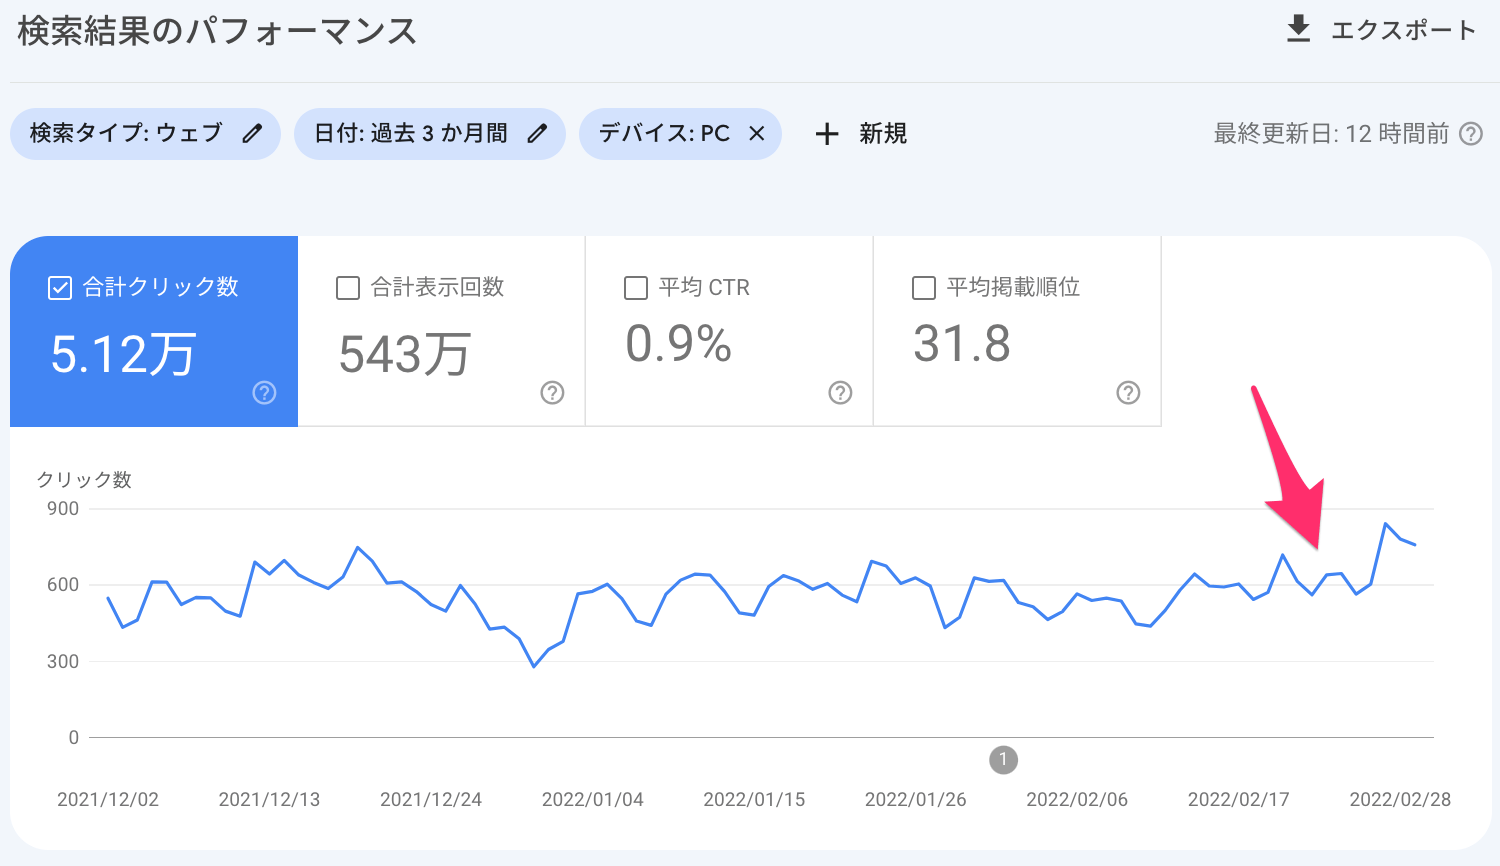Click the エクスポート button label
Image resolution: width=1500 pixels, height=866 pixels.
click(x=1403, y=30)
